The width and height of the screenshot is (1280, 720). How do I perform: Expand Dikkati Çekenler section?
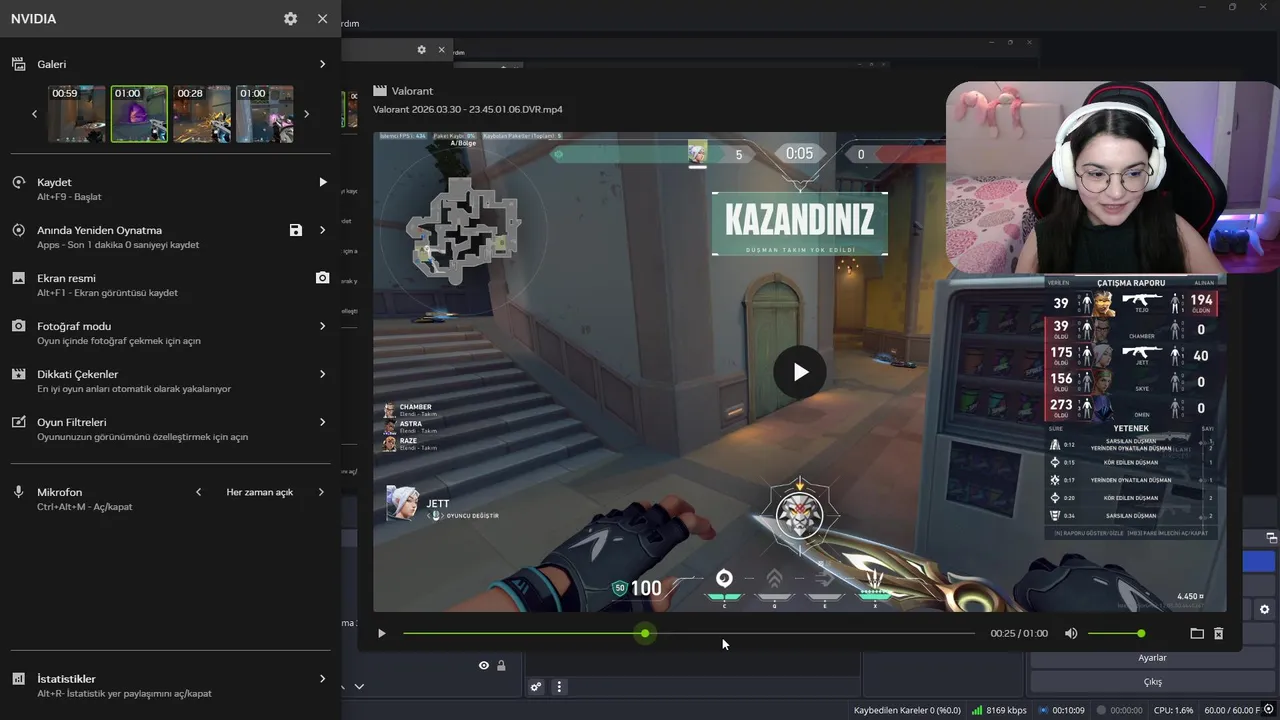tap(322, 374)
